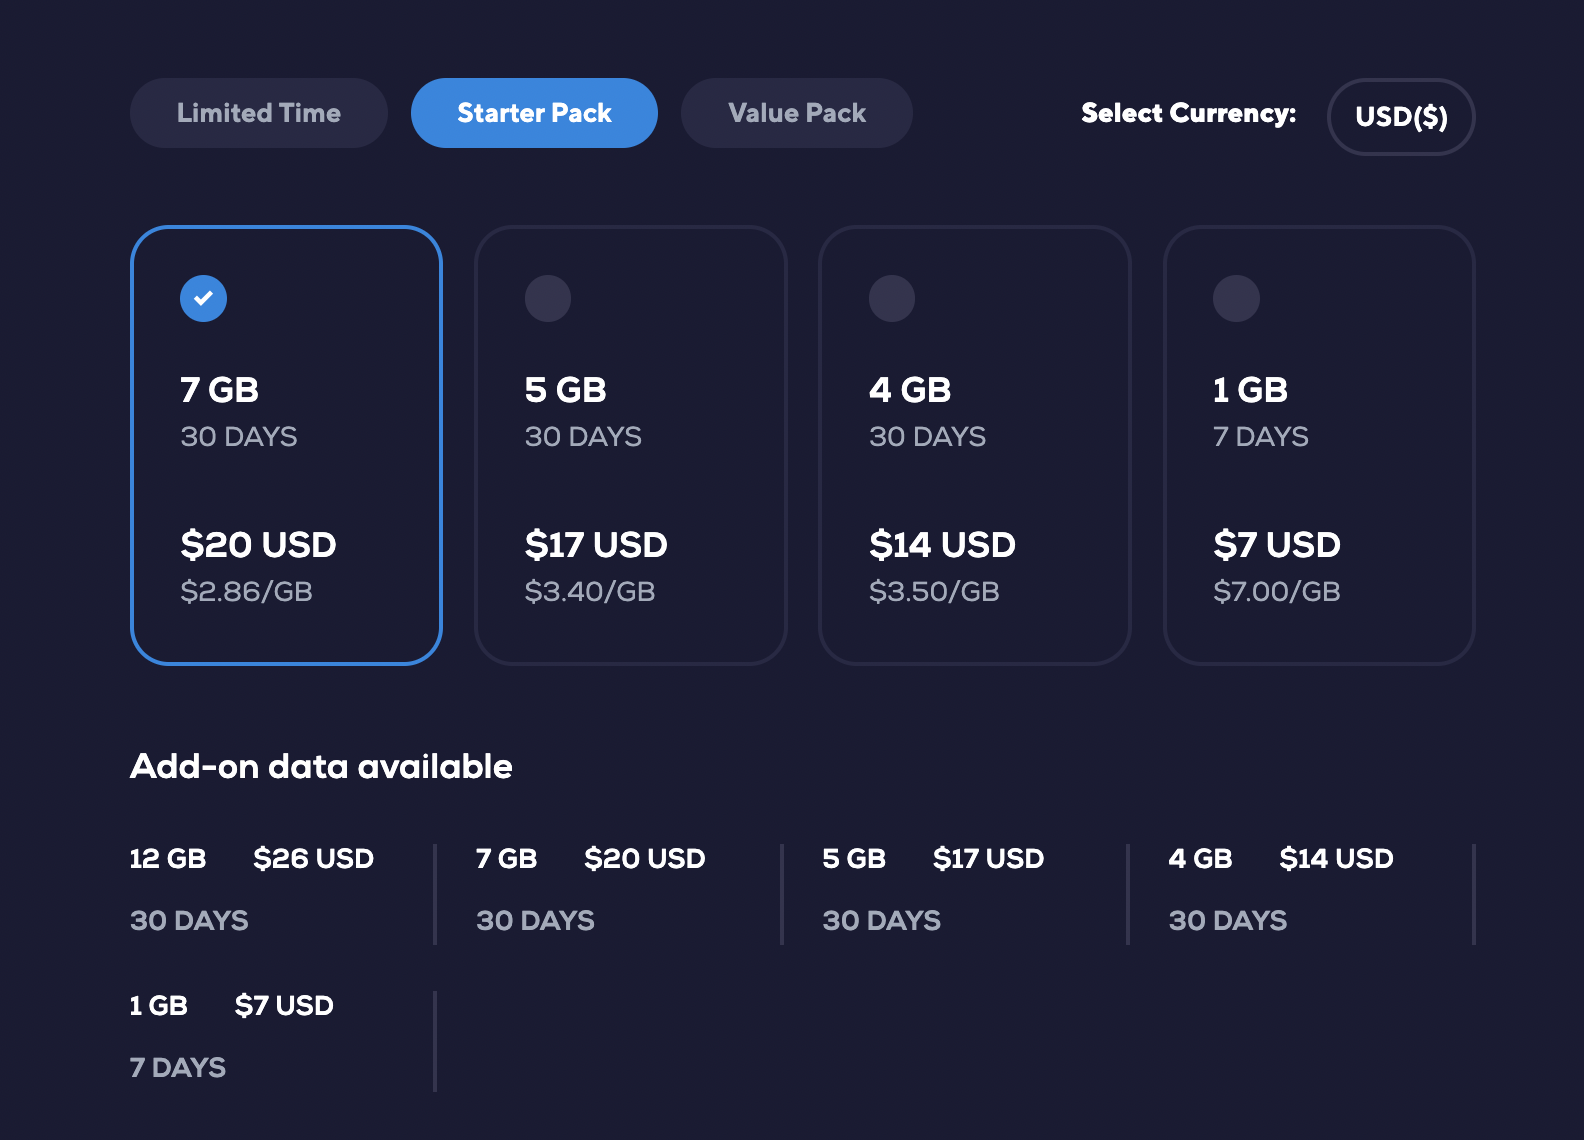Select the Starter Pack tab

pos(534,113)
